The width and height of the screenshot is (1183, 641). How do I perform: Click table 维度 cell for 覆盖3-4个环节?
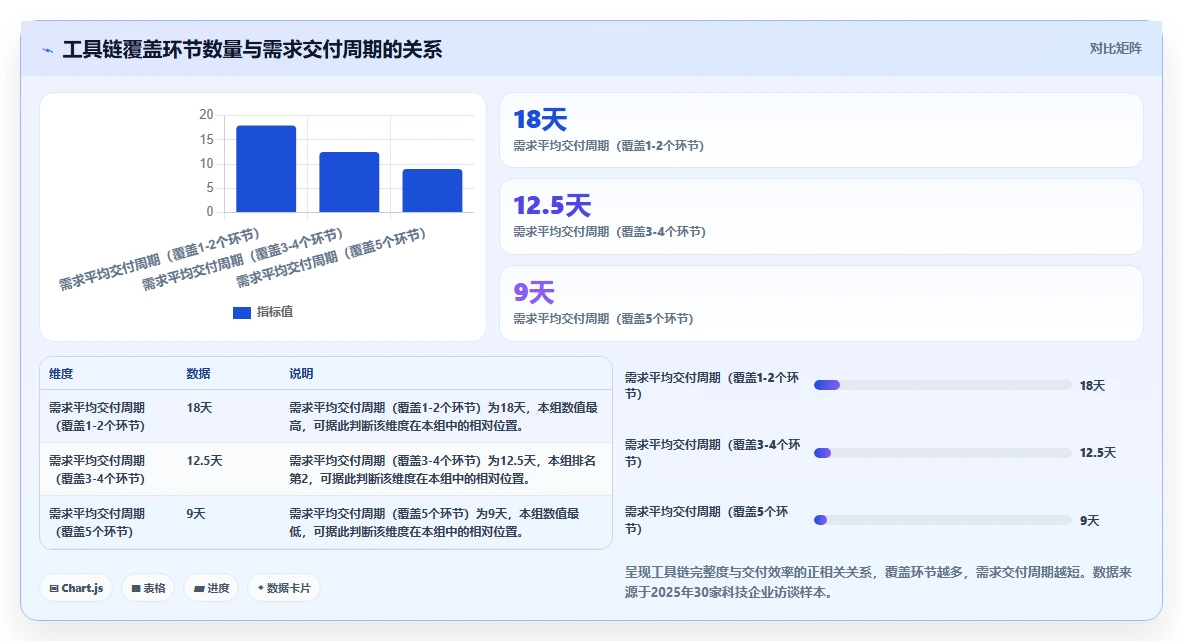tap(97, 469)
